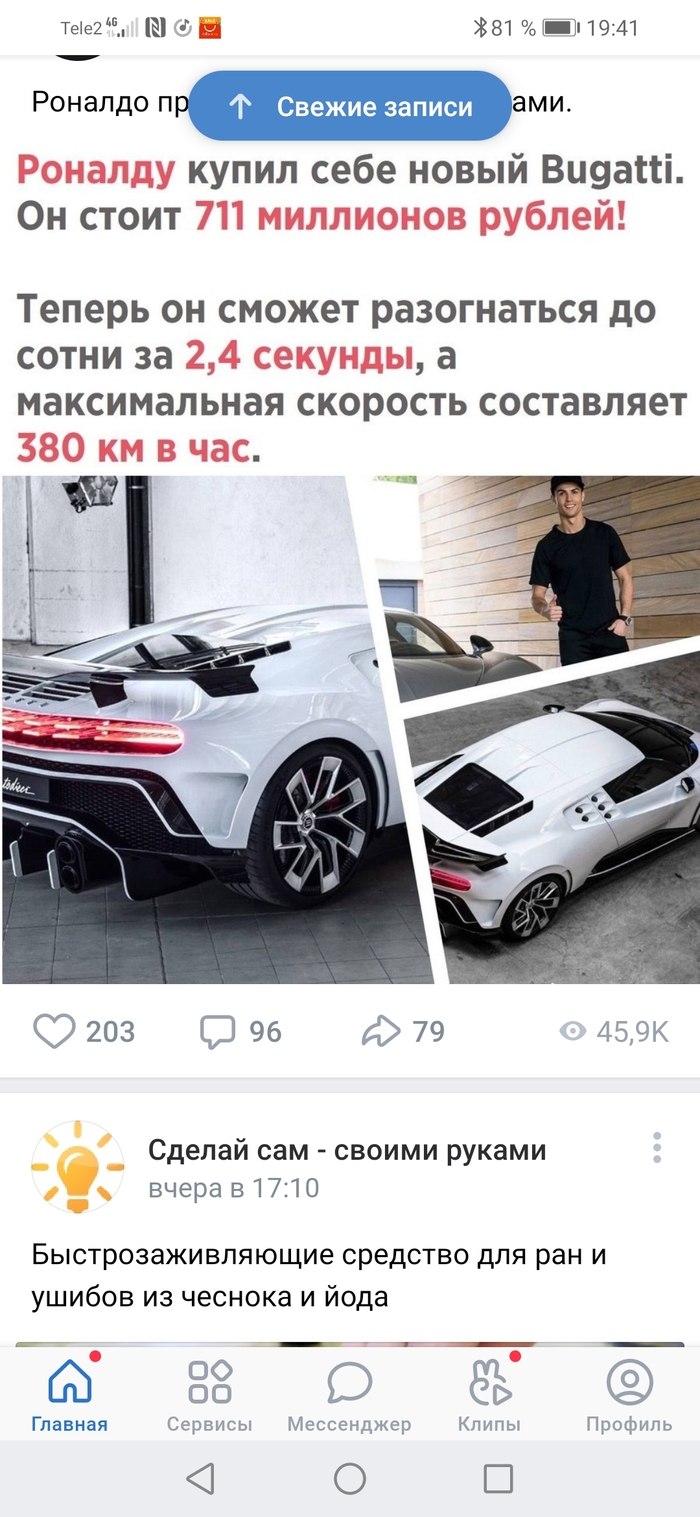700x1517 pixels.
Task: Tap the Android back navigation button
Action: [x=200, y=1478]
